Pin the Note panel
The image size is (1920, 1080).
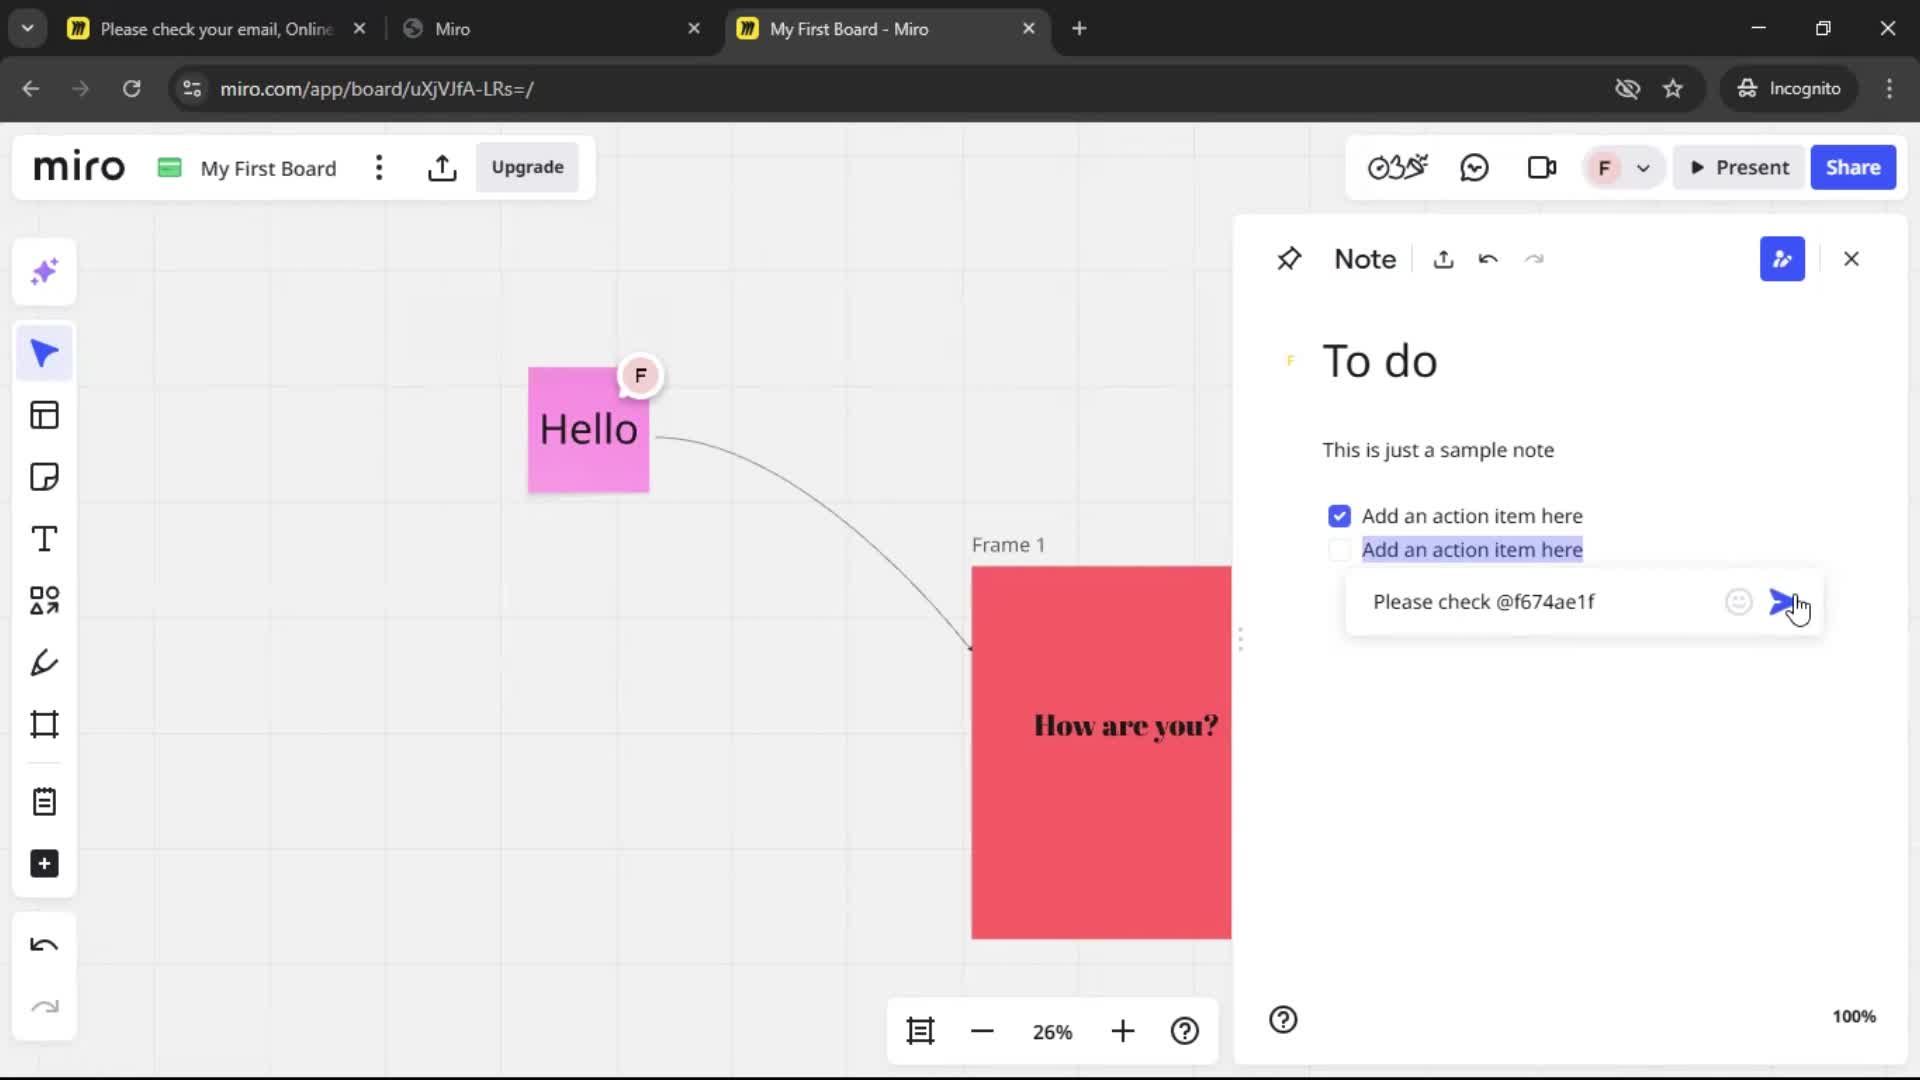[x=1289, y=259]
